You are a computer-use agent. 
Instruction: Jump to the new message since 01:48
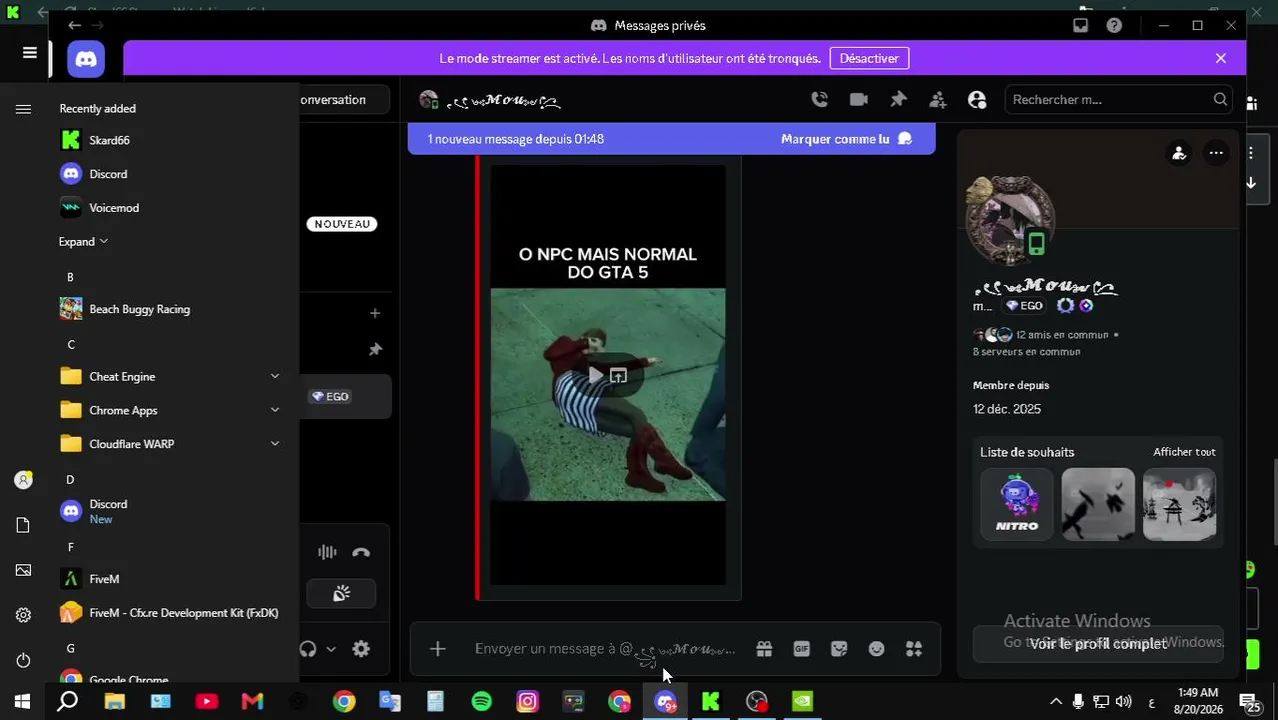coord(516,139)
